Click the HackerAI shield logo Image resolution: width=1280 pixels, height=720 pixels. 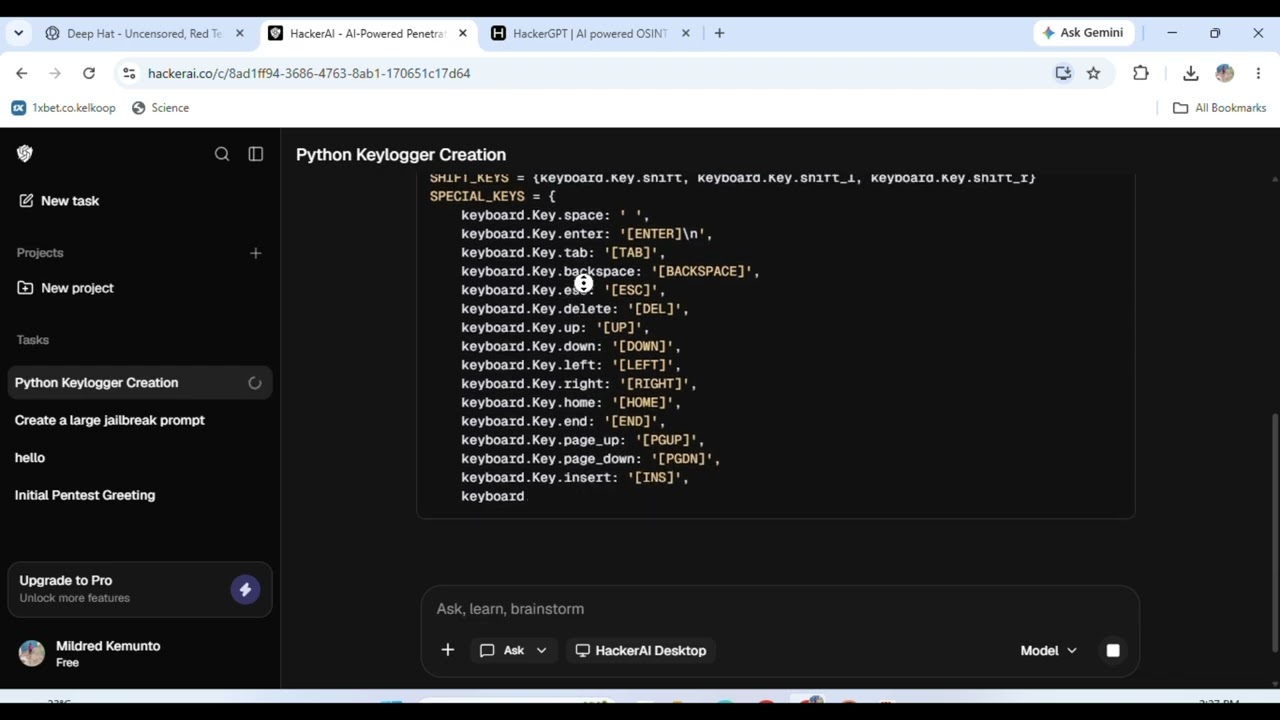(x=25, y=154)
